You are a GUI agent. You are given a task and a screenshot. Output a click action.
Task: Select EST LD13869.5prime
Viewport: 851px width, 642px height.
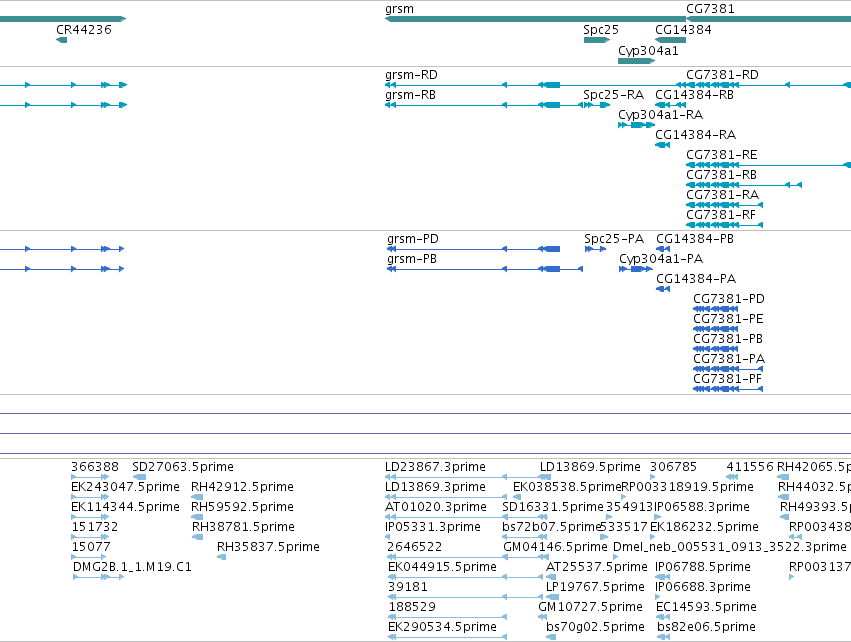590,467
